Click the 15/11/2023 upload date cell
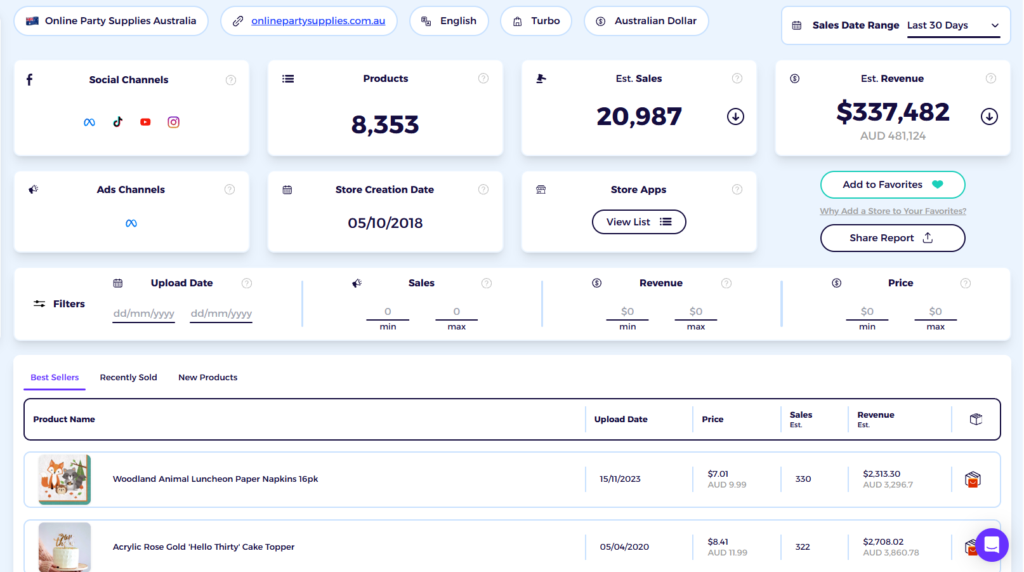Viewport: 1024px width, 572px height. 620,479
